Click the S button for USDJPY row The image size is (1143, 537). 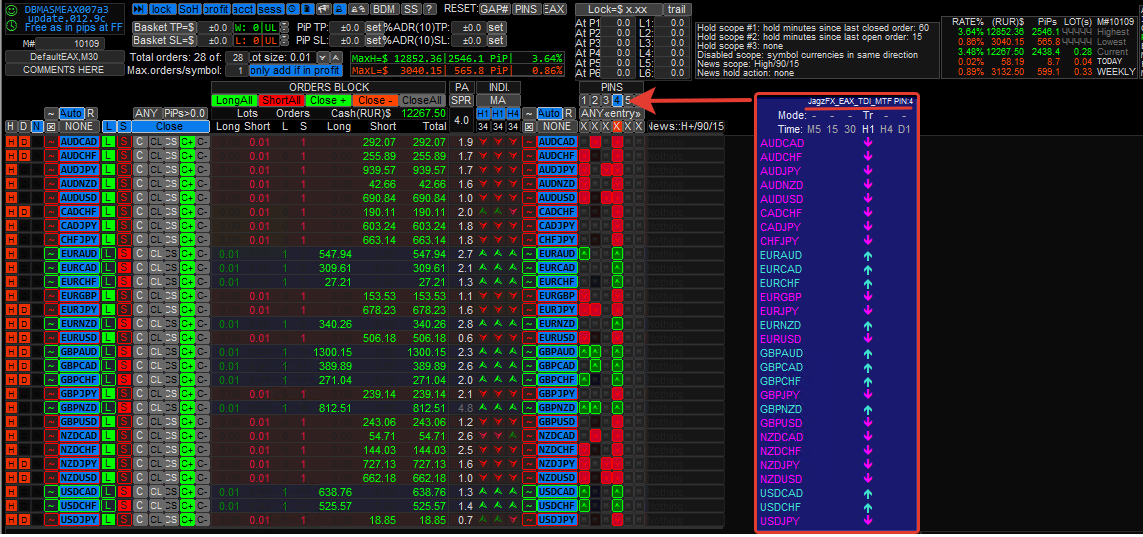(x=124, y=520)
